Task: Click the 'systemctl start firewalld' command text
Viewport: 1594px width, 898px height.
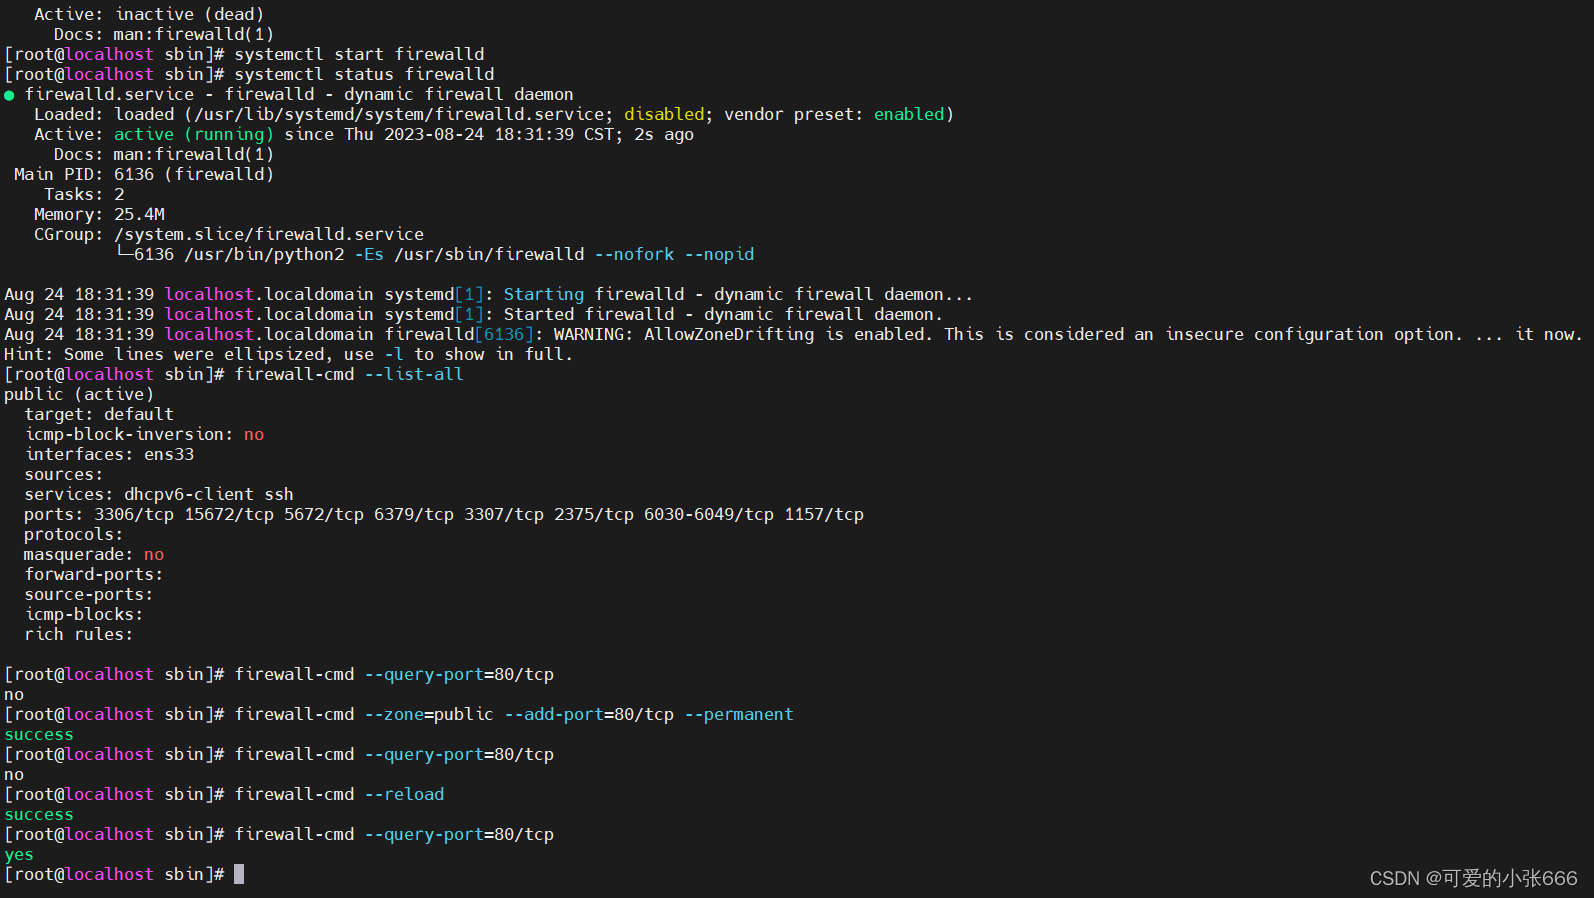Action: 359,54
